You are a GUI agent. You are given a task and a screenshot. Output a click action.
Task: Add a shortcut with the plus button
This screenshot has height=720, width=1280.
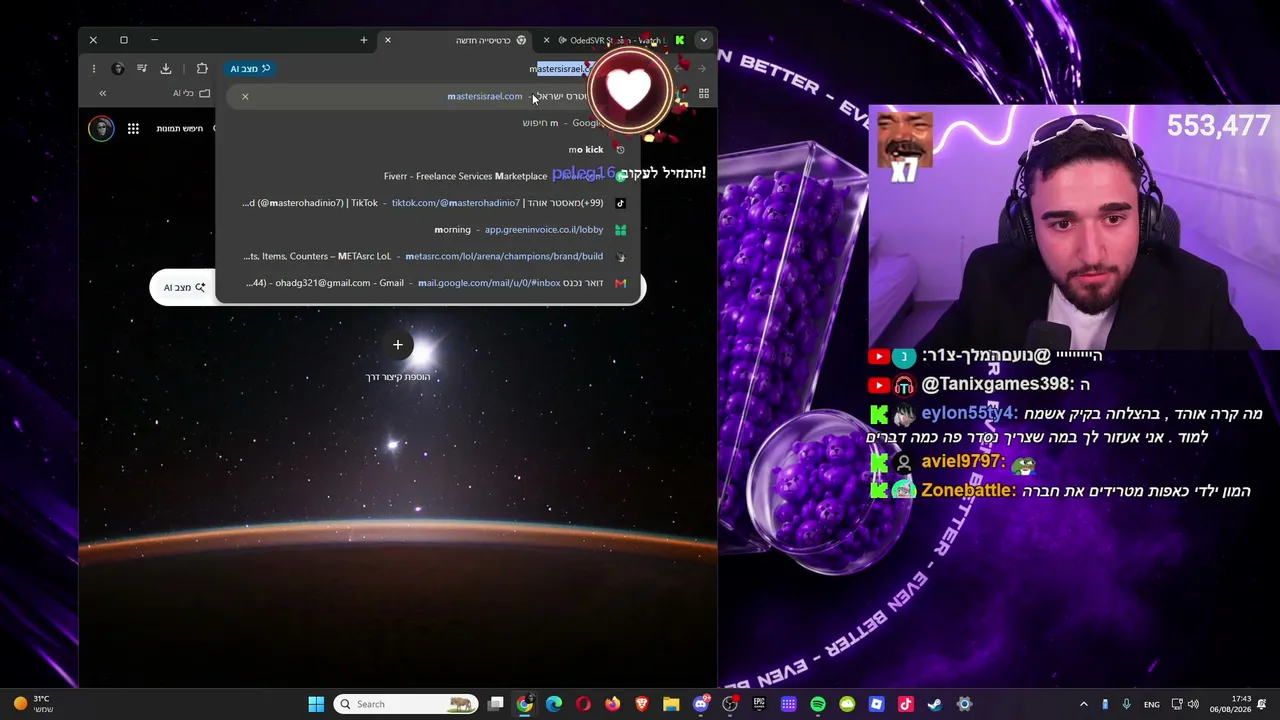point(398,345)
